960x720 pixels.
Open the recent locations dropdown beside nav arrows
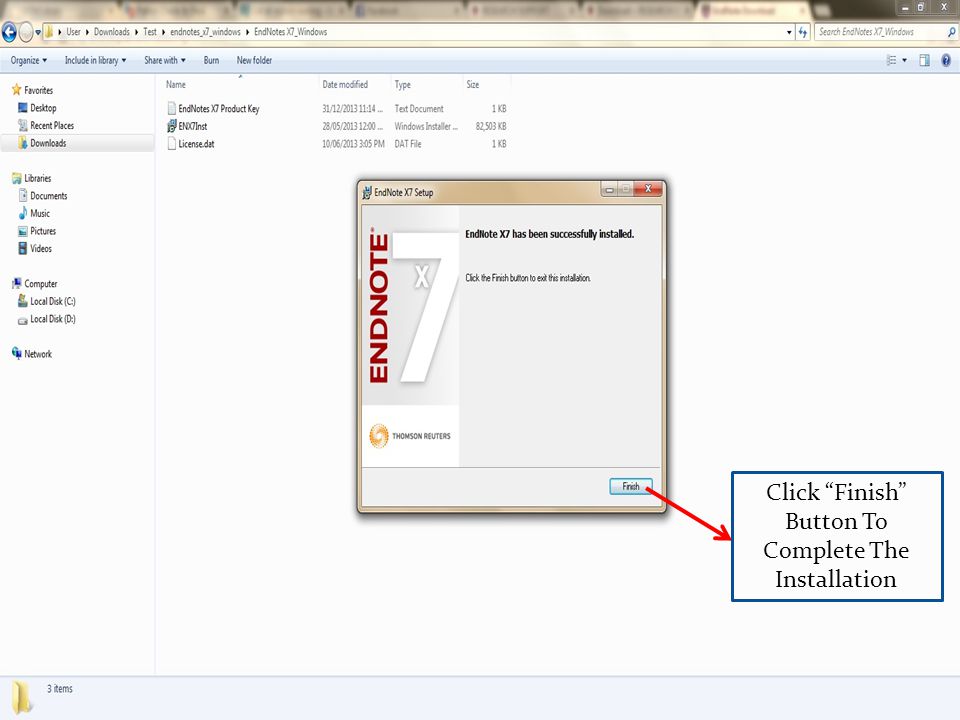(38, 32)
